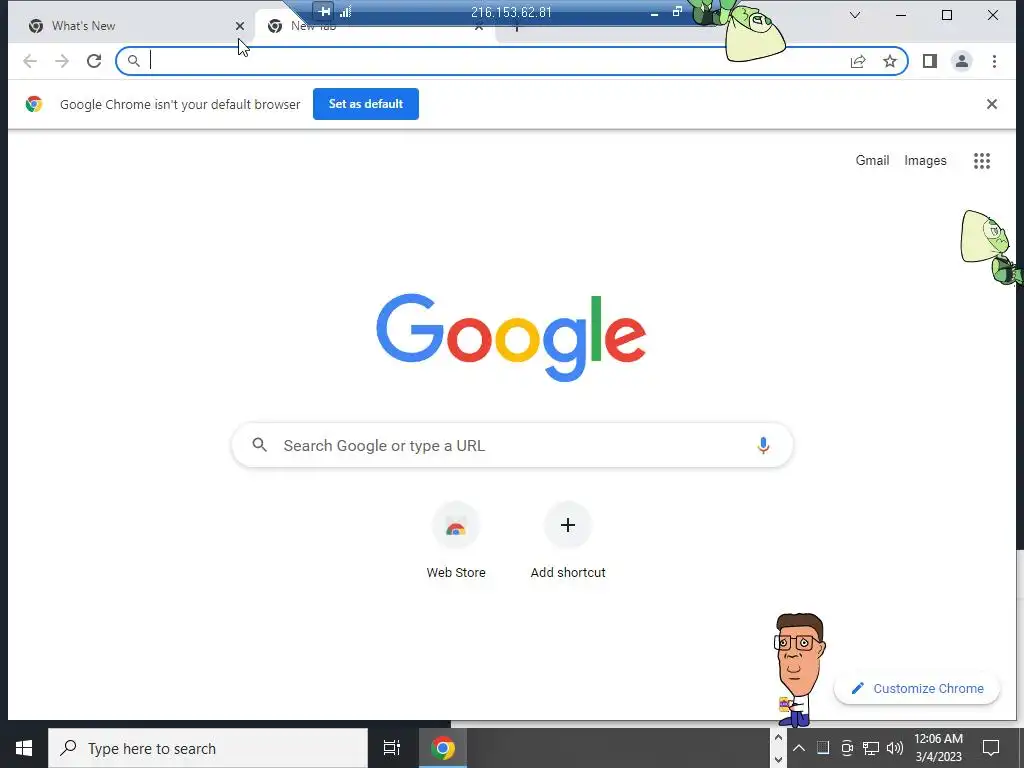Reload the page with the refresh icon
Viewport: 1024px width, 768px height.
(94, 61)
